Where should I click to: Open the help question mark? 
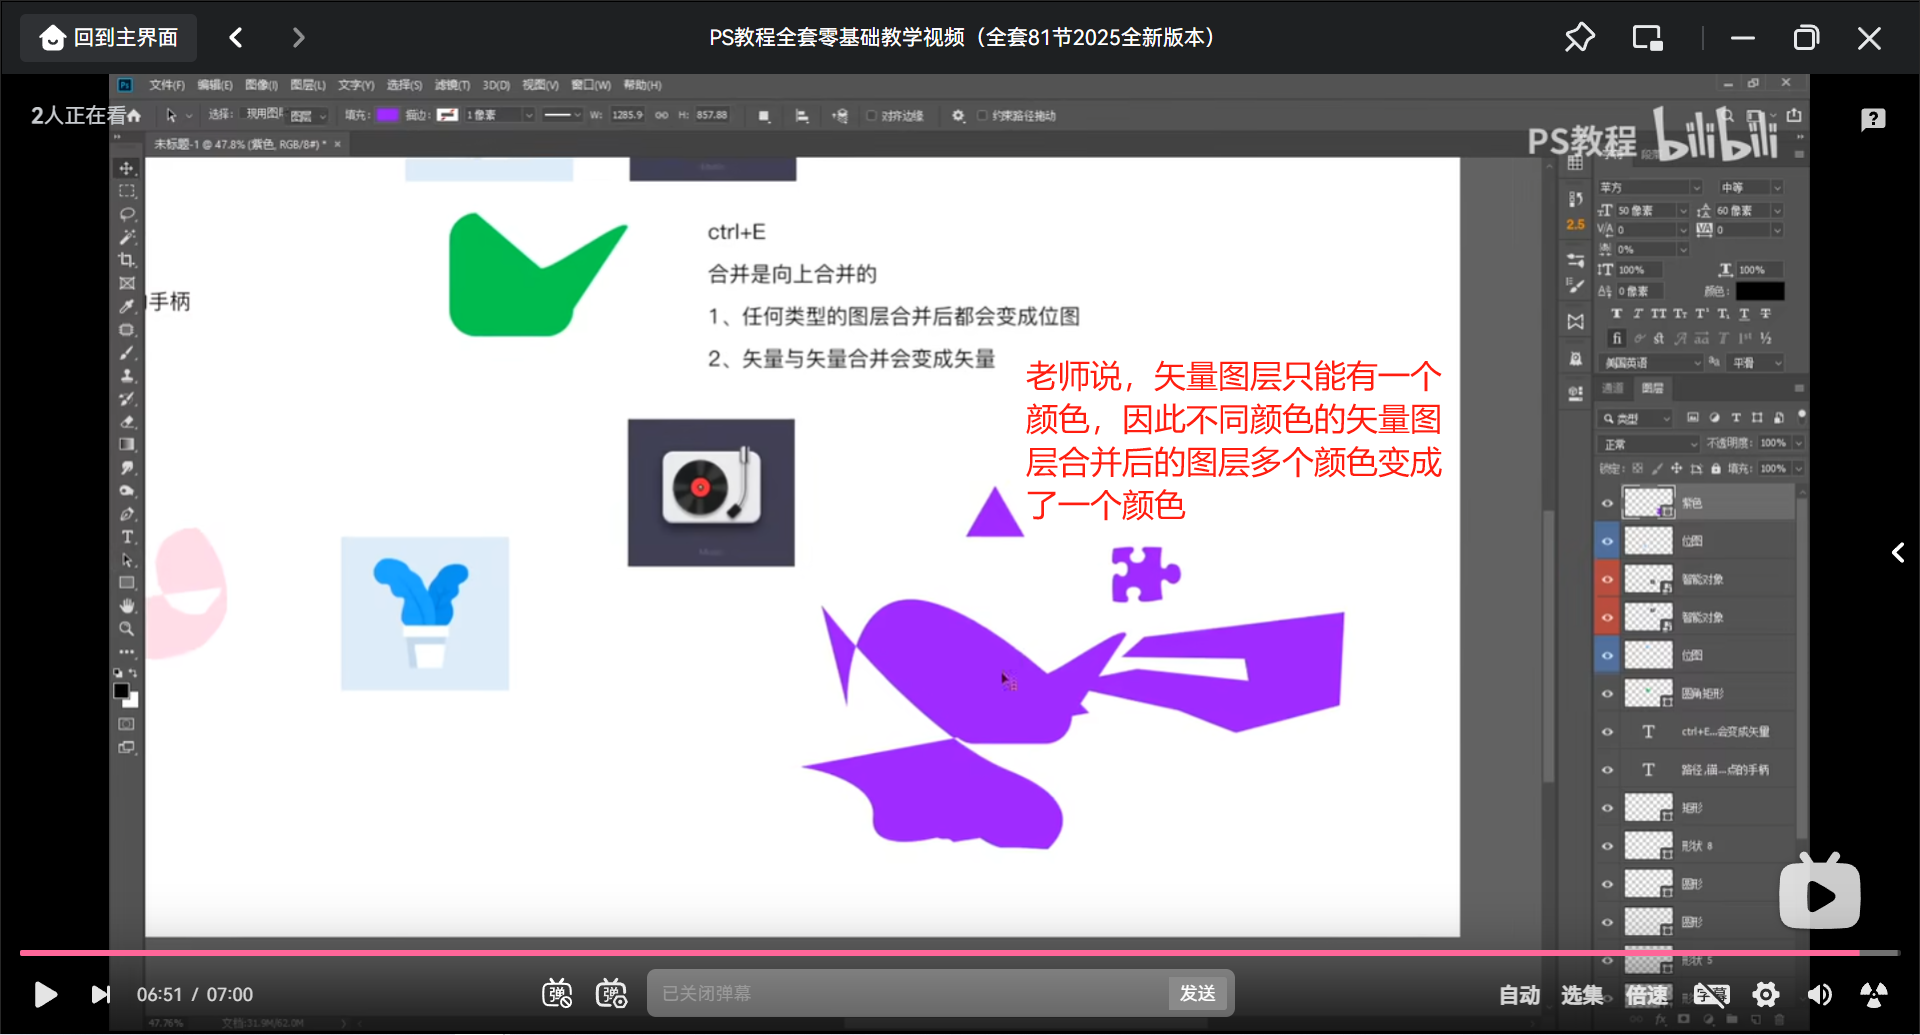(1873, 120)
